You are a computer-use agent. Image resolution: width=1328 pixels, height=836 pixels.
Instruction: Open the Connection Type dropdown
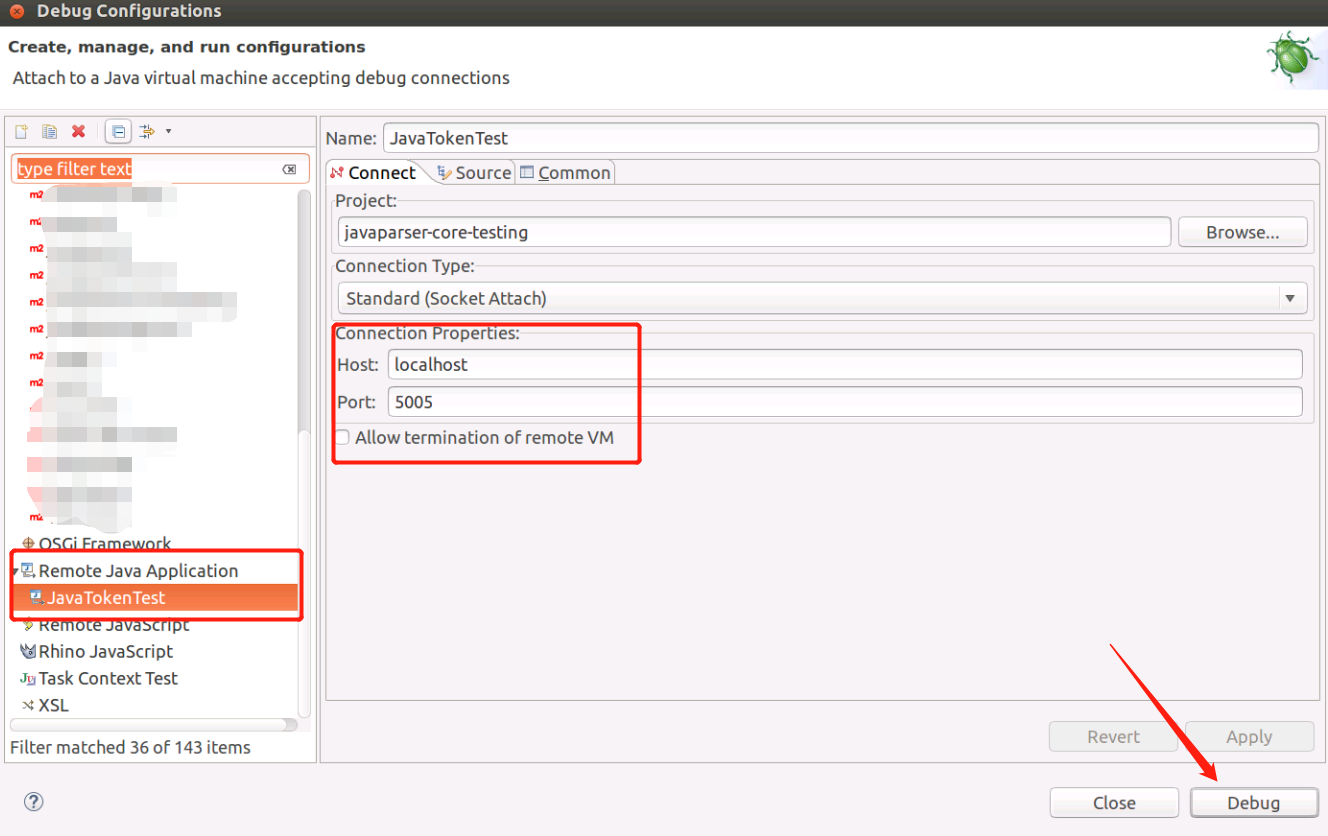pos(1291,297)
